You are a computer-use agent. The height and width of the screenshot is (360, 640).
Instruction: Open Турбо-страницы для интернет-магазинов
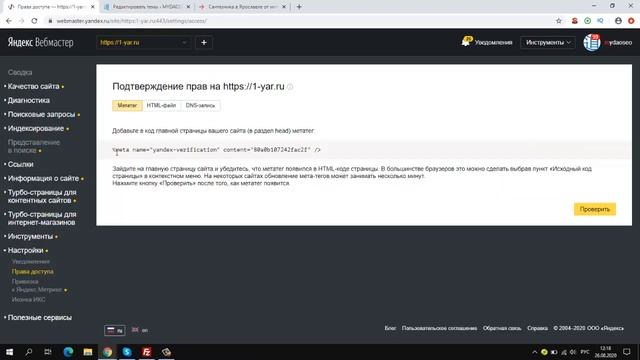pyautogui.click(x=42, y=218)
